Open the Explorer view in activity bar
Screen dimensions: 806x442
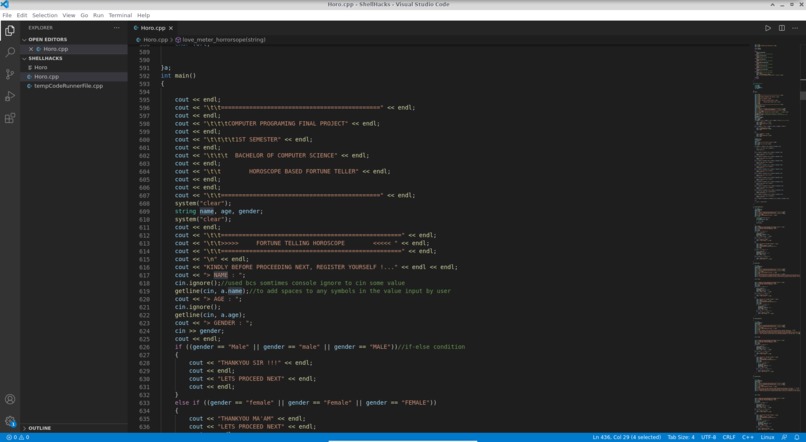(x=10, y=31)
